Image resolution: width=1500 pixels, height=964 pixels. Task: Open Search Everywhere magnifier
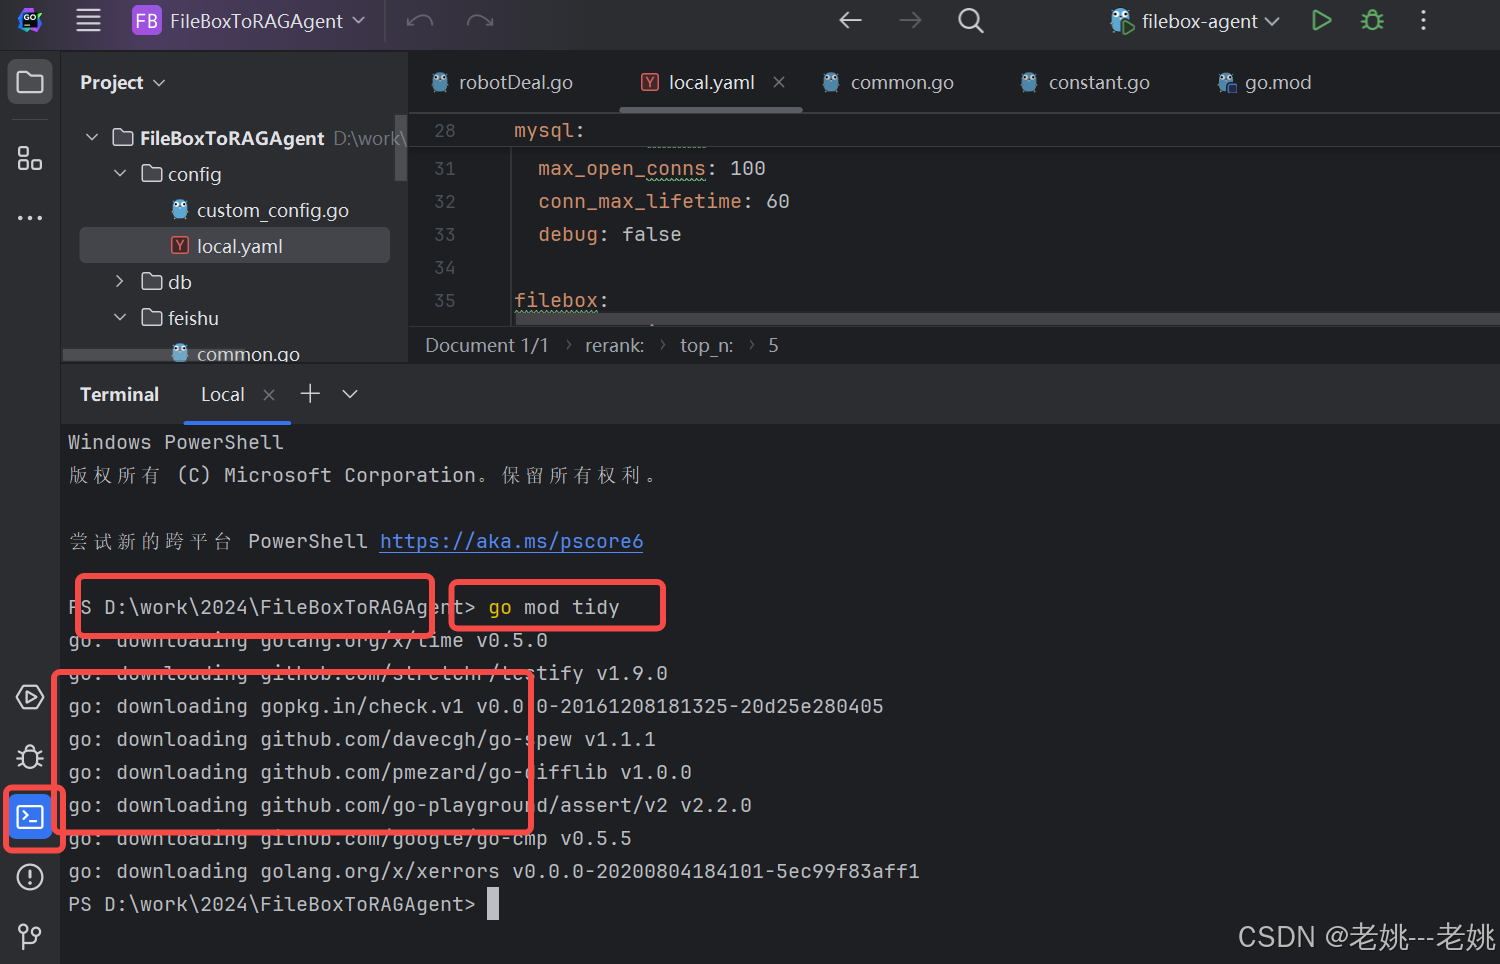970,20
